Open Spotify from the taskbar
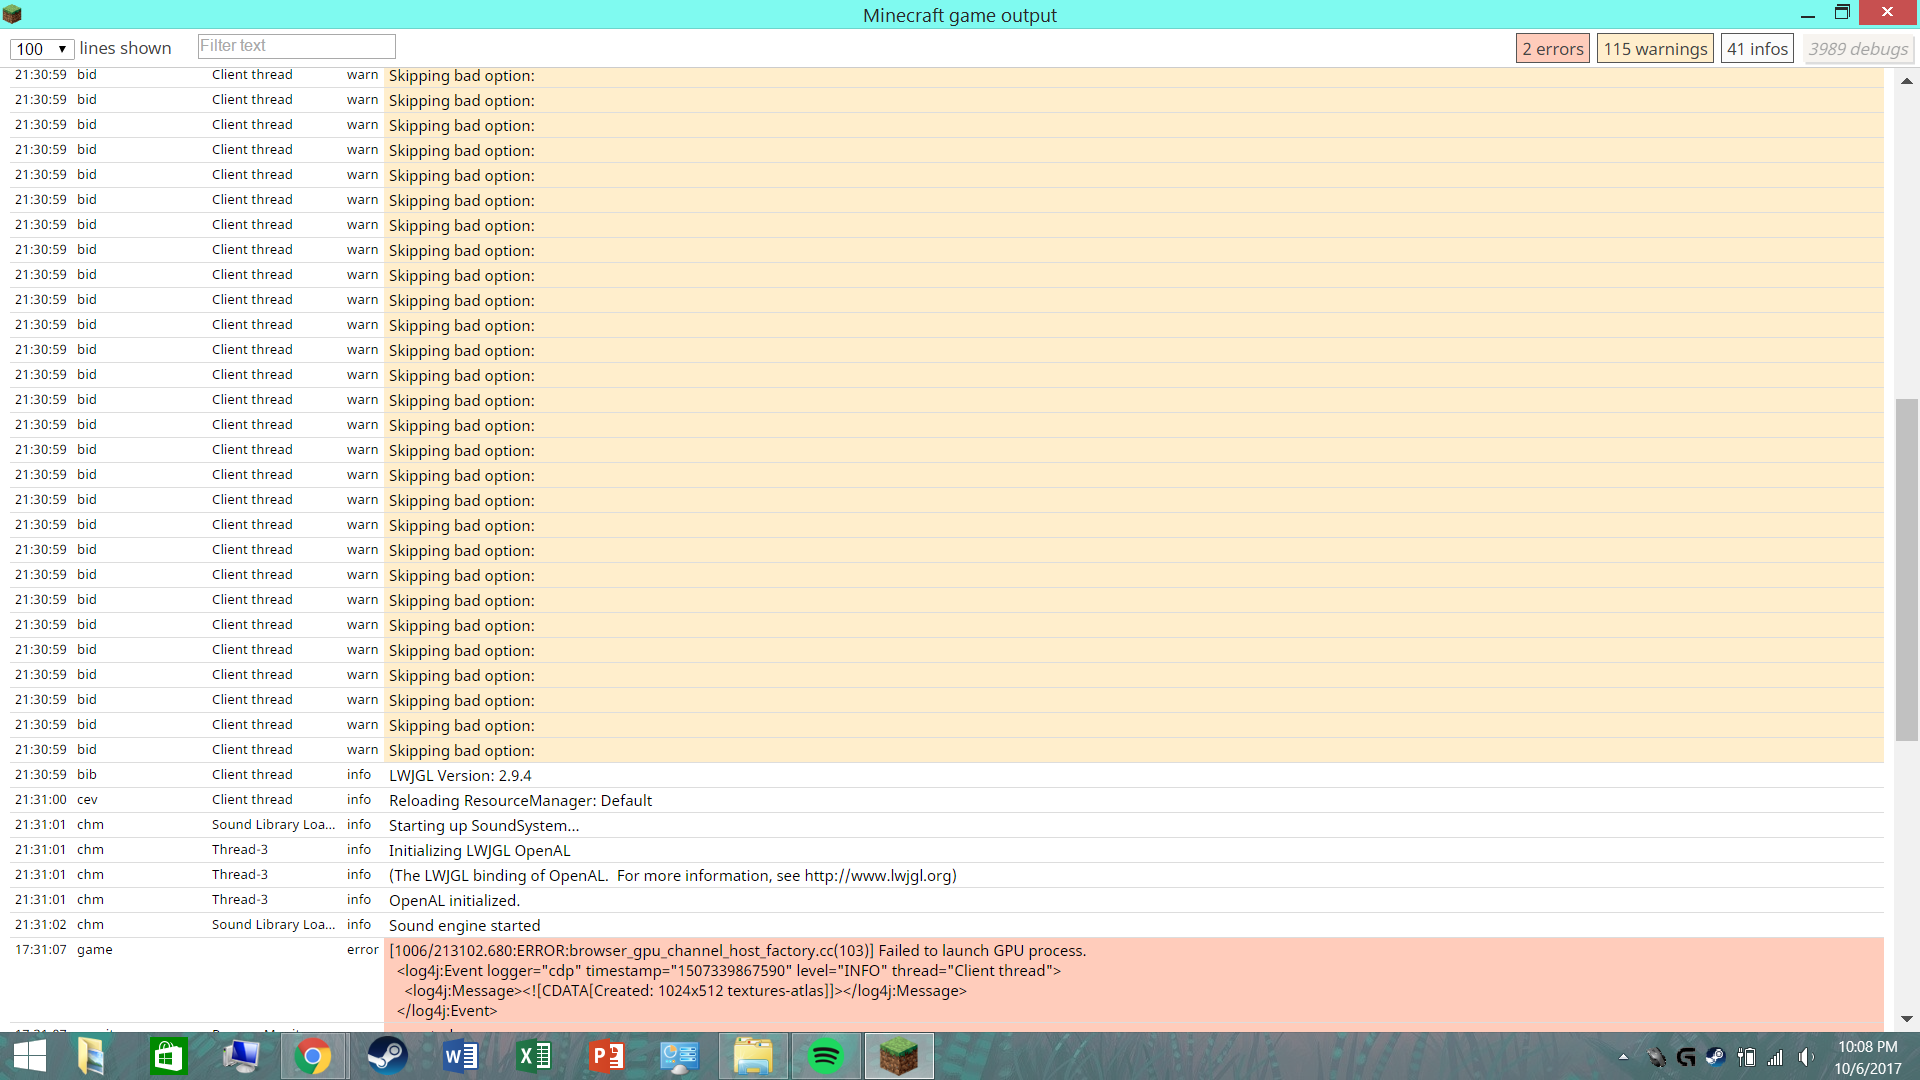 (826, 1056)
